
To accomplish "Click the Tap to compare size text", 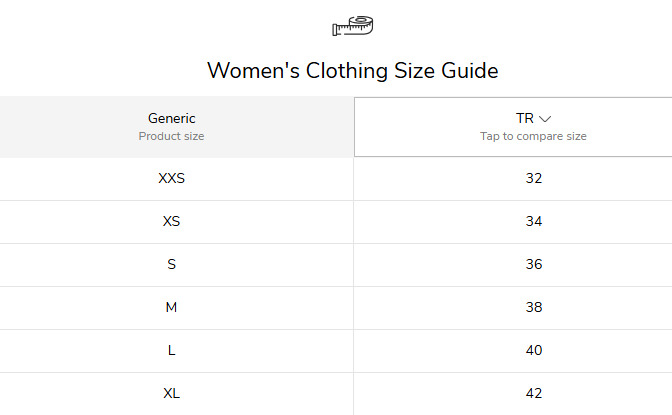I will 533,136.
